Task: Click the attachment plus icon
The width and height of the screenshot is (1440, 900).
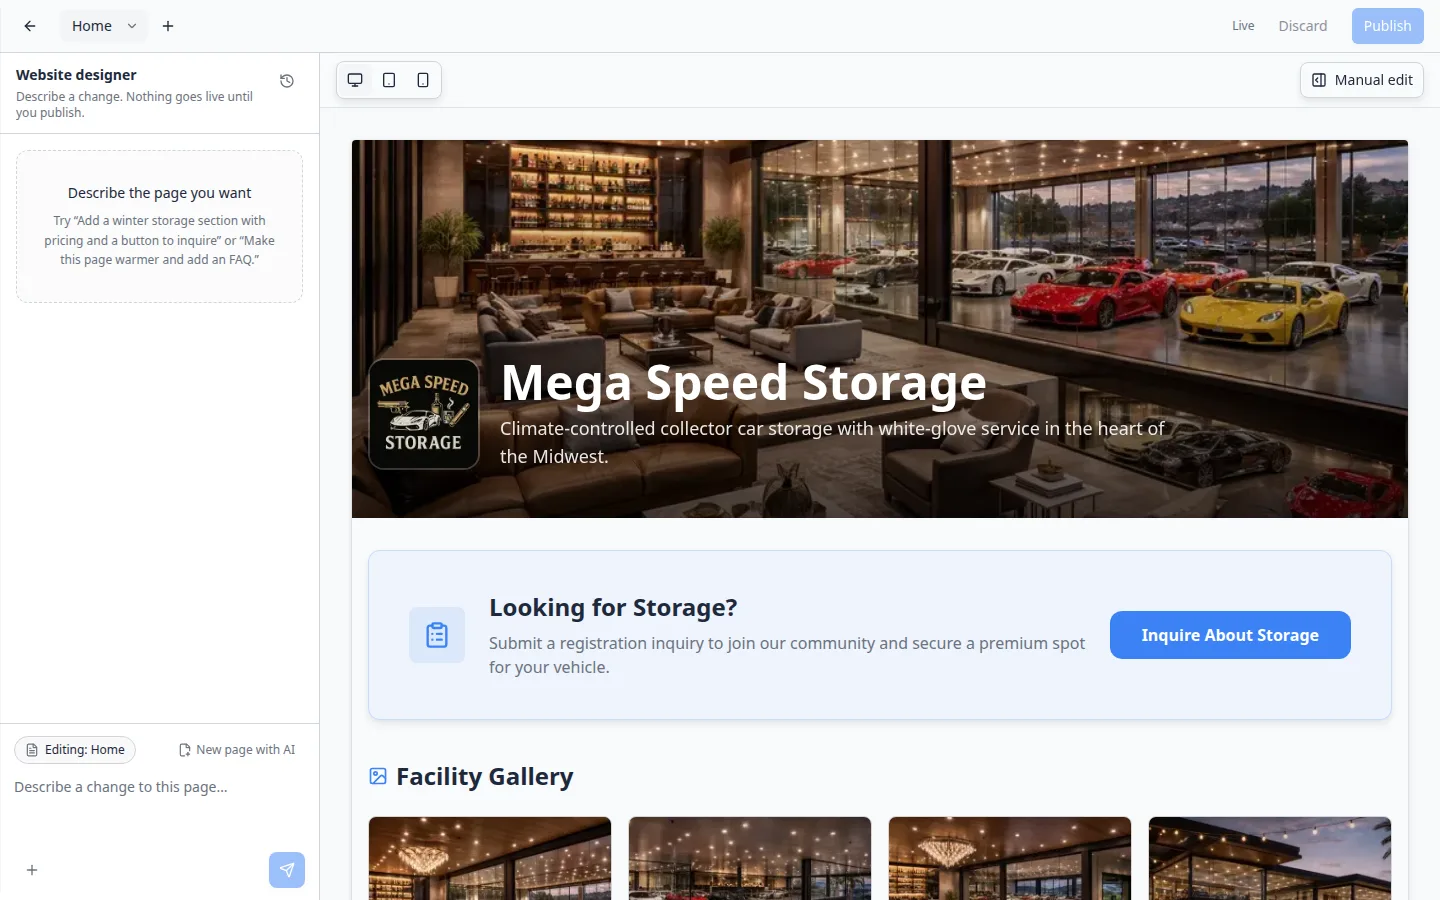Action: 32,870
